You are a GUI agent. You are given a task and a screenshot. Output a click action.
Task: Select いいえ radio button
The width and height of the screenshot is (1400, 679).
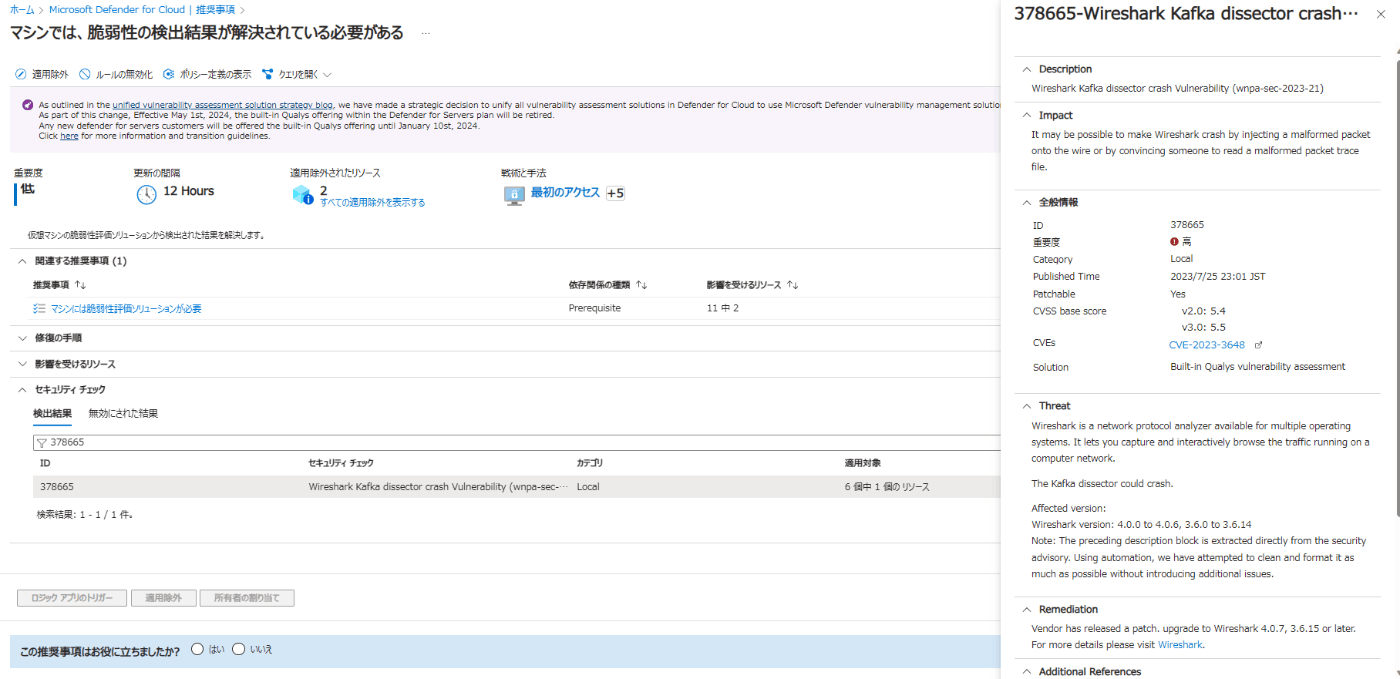click(x=238, y=649)
